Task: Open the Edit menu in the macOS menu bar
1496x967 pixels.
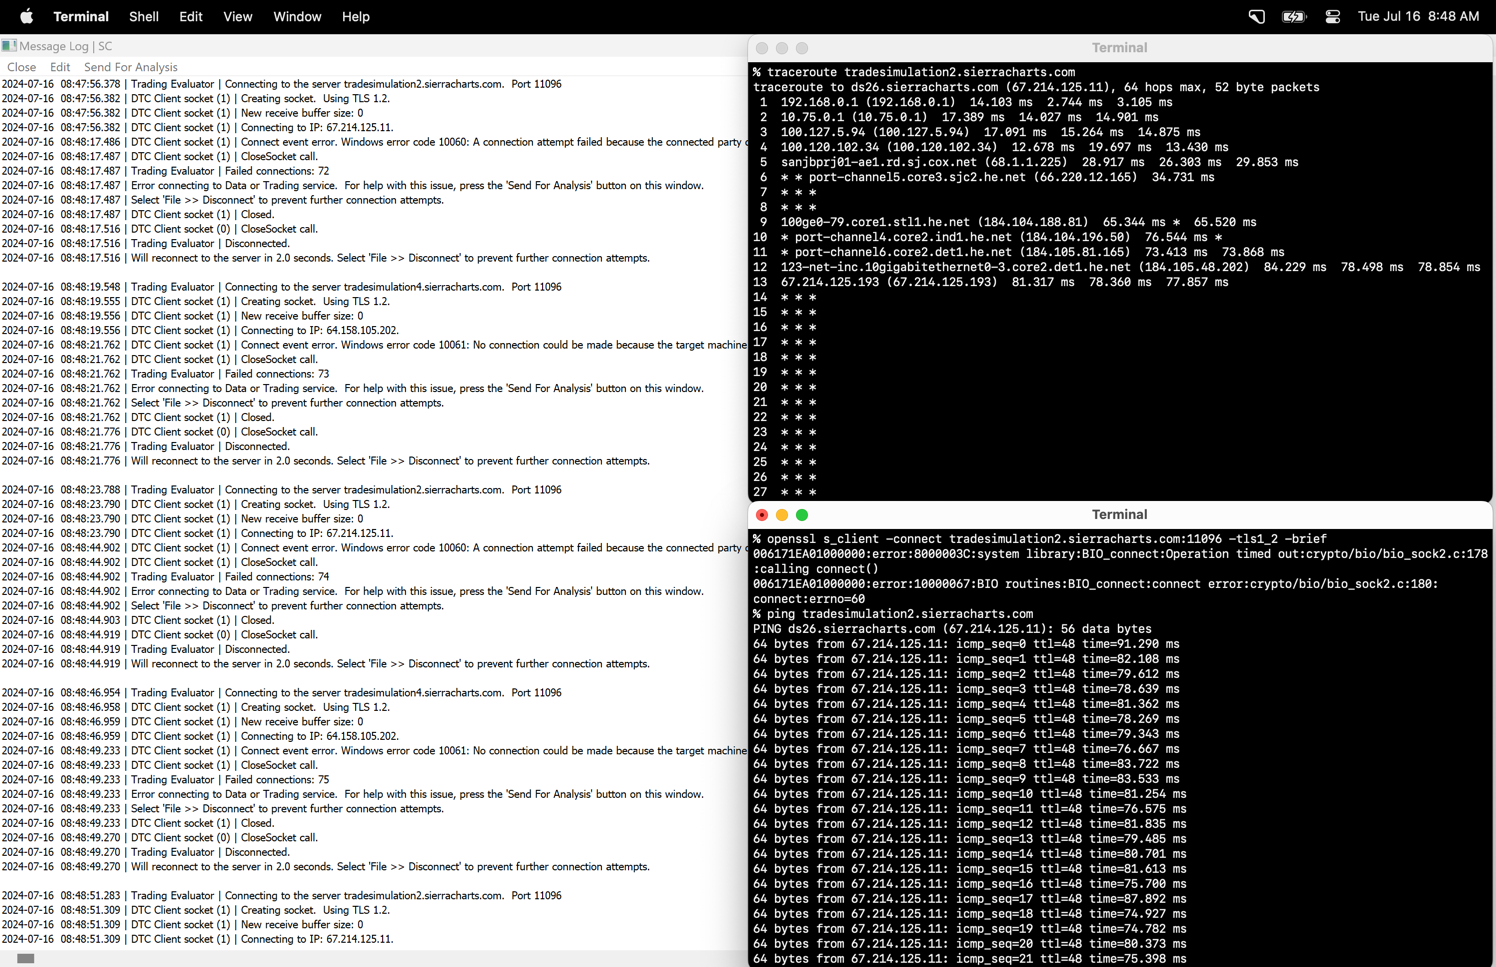Action: pos(191,17)
